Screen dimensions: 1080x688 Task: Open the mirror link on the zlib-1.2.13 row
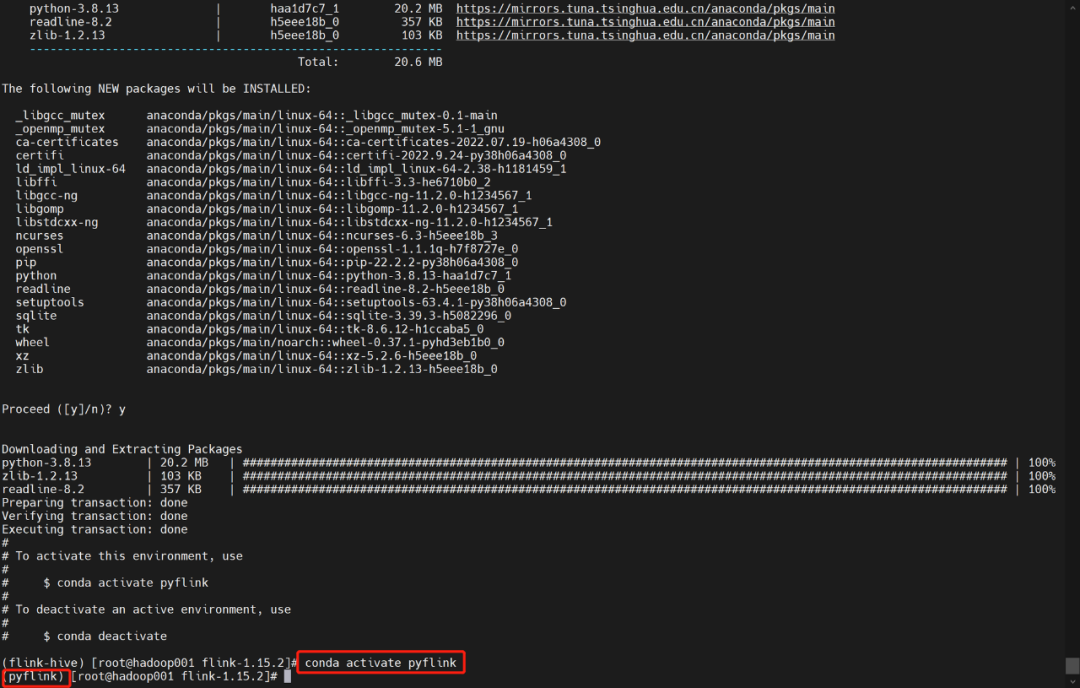pyautogui.click(x=645, y=35)
